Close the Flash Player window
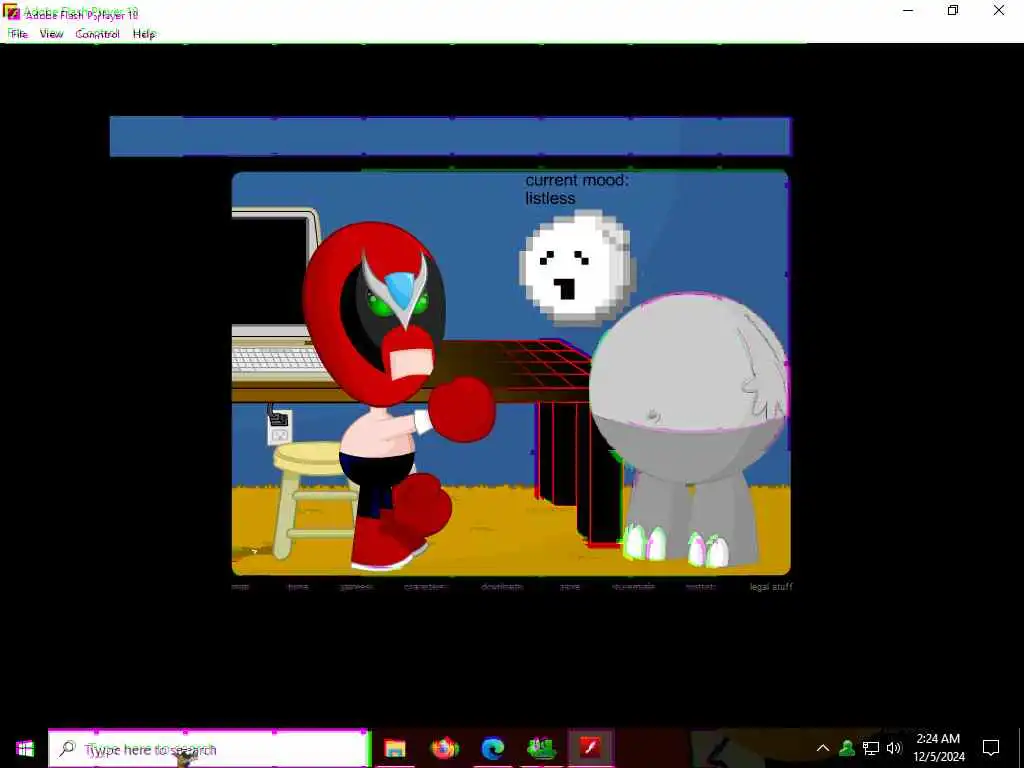1024x768 pixels. pyautogui.click(x=999, y=10)
